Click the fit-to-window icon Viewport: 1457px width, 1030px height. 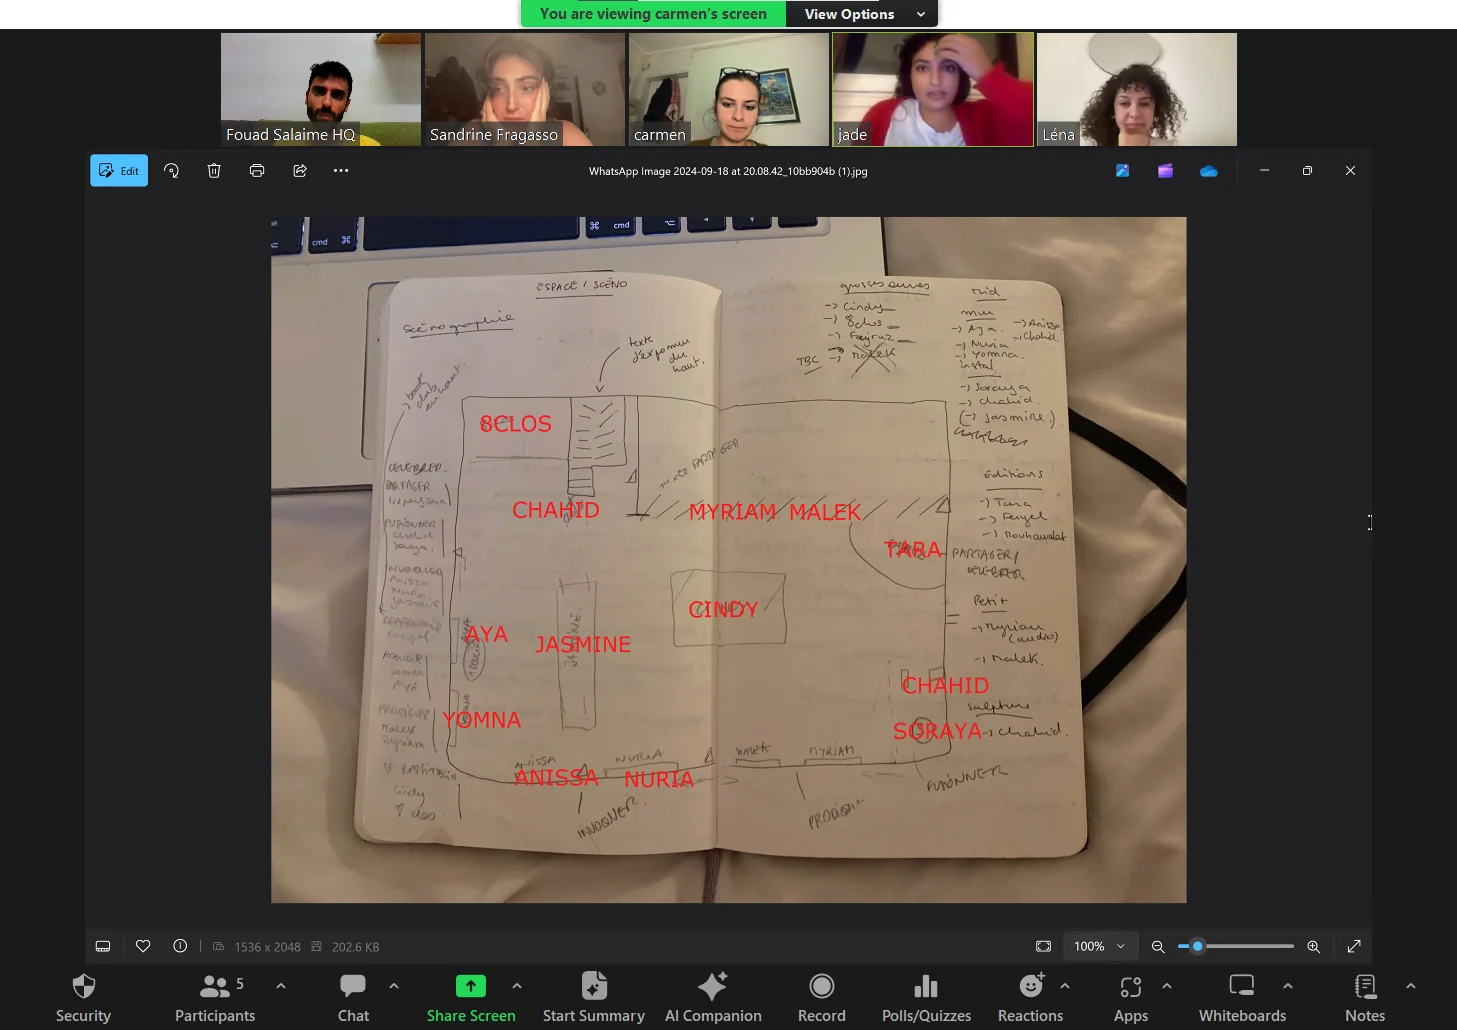1043,946
